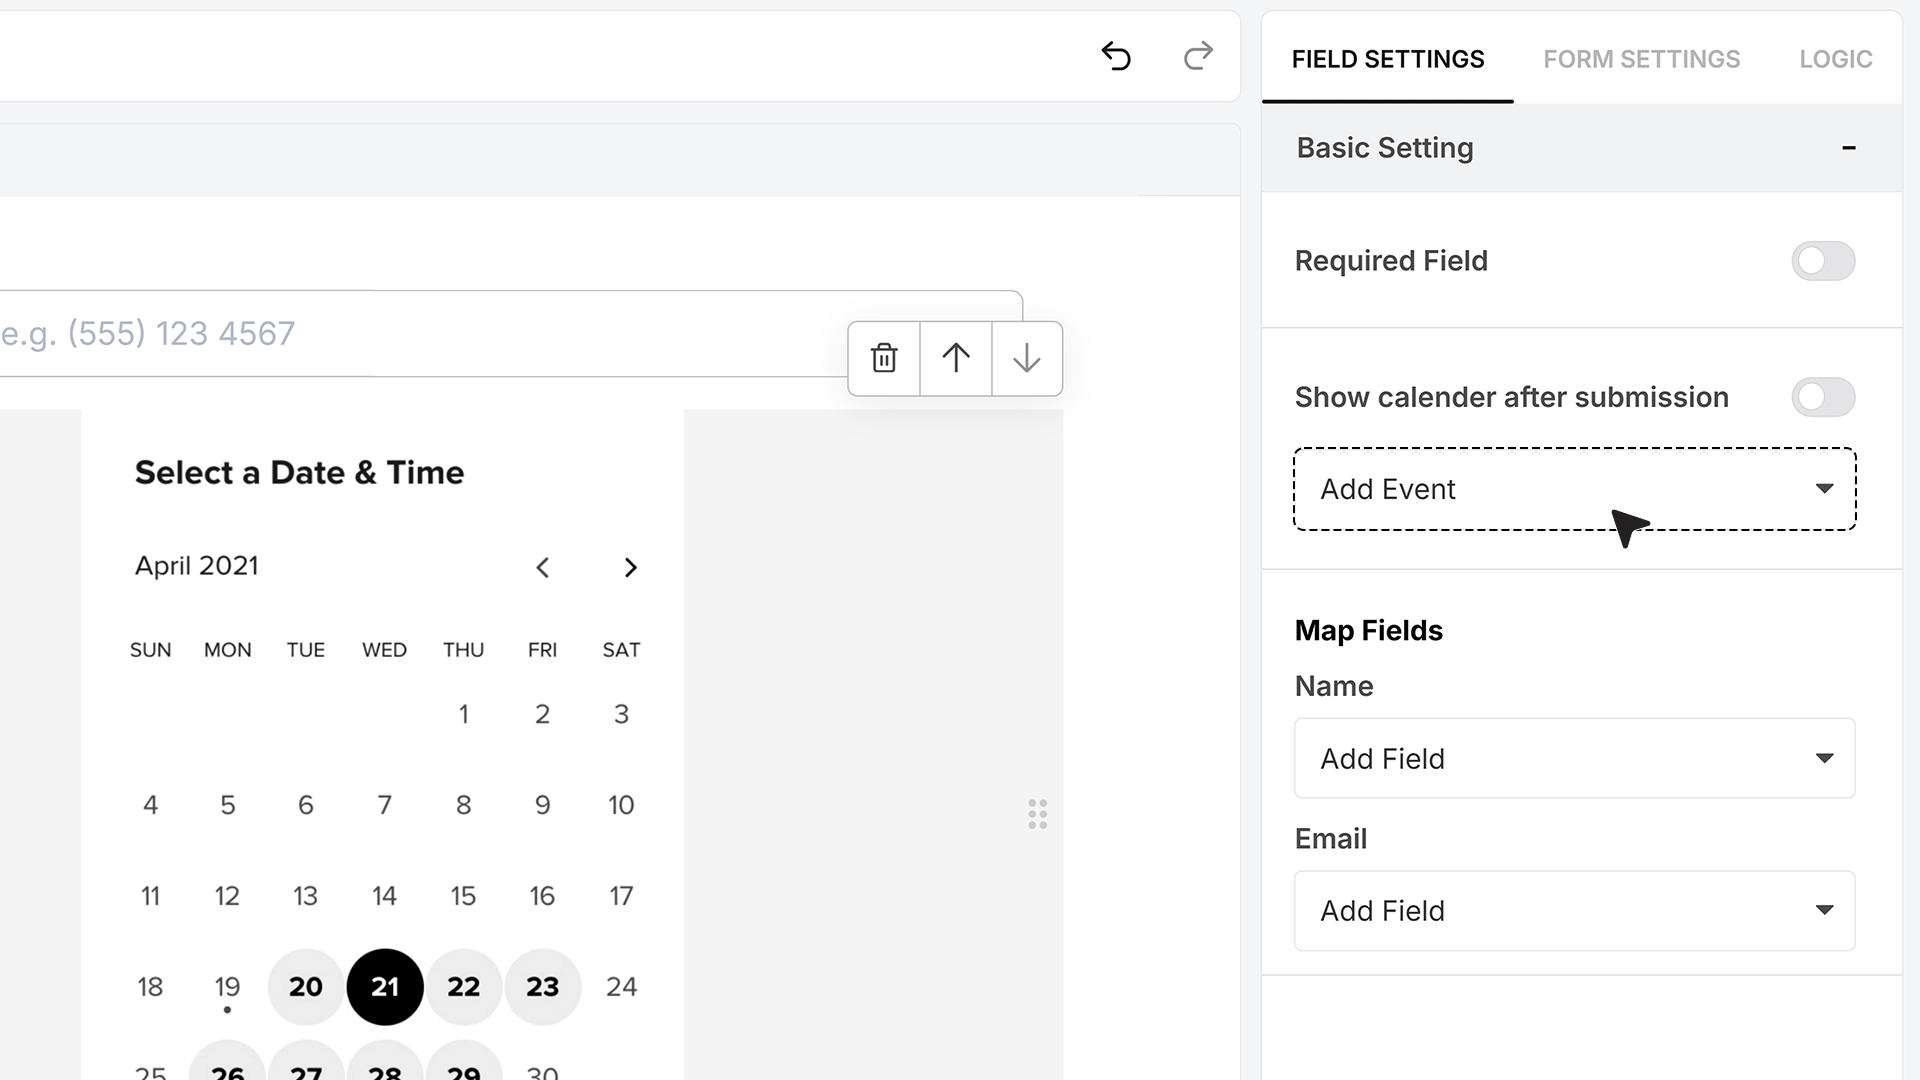Move field down with down arrow

point(1027,358)
